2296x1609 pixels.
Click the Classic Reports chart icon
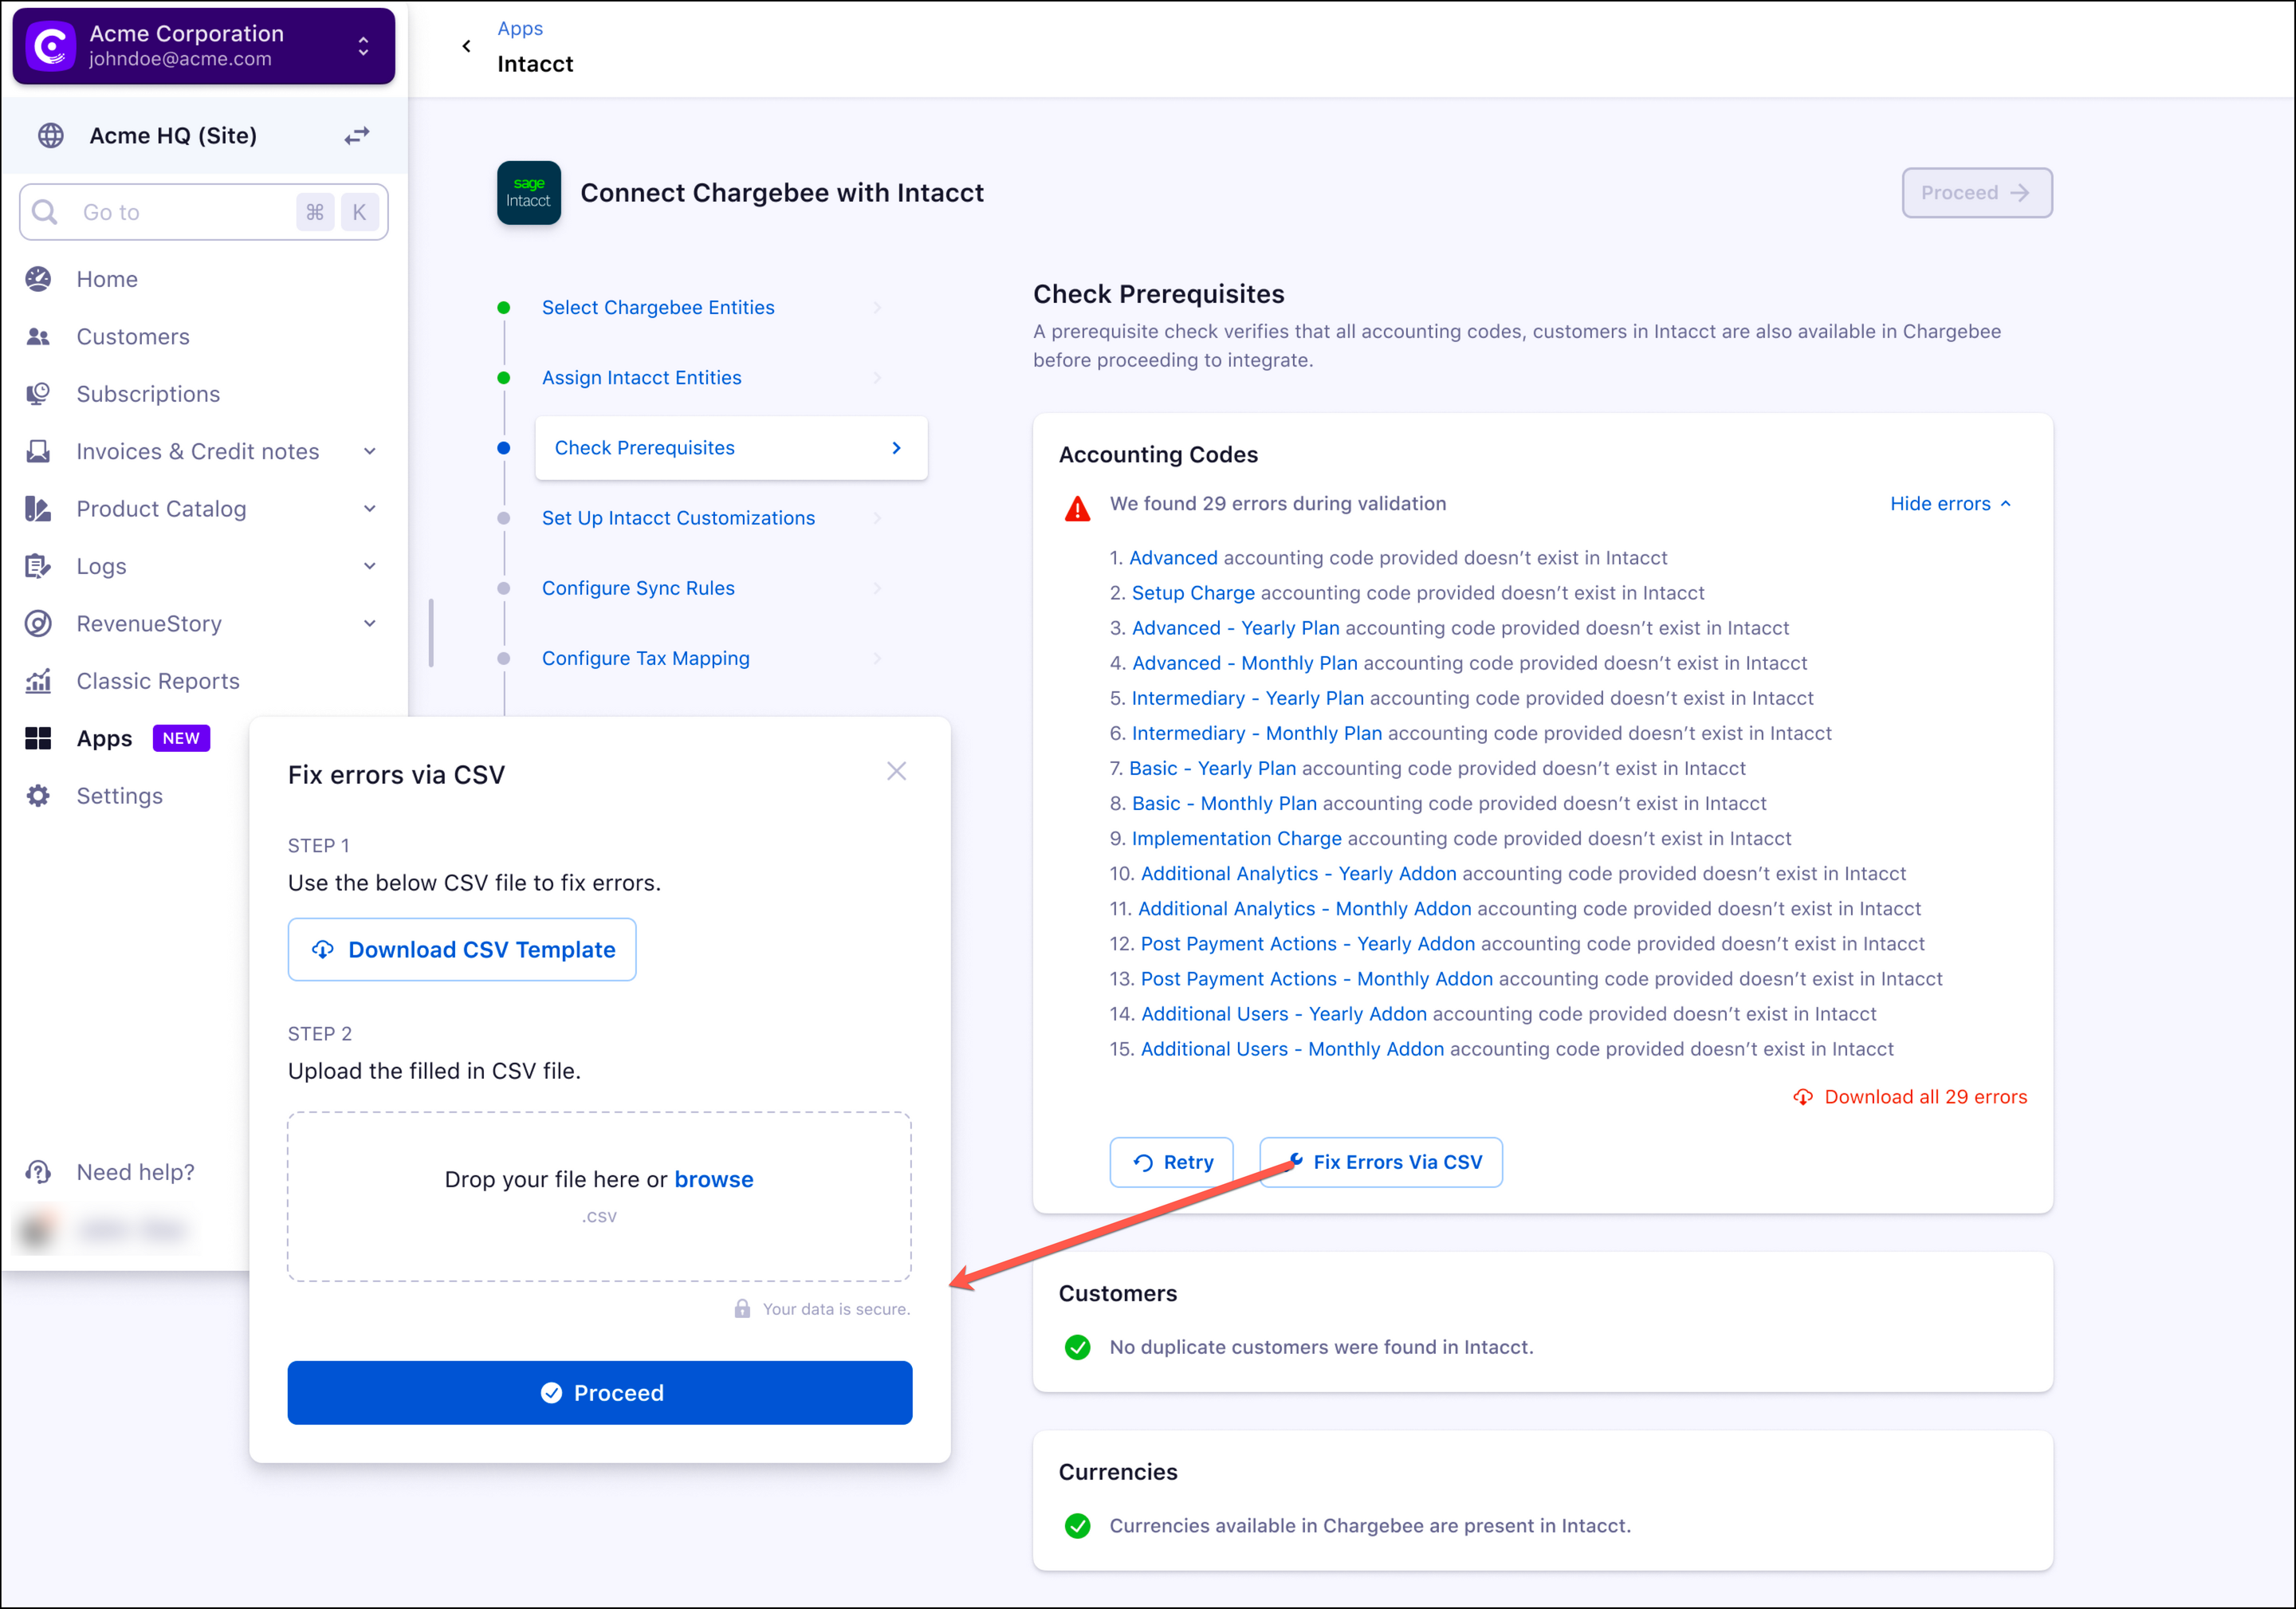point(38,681)
